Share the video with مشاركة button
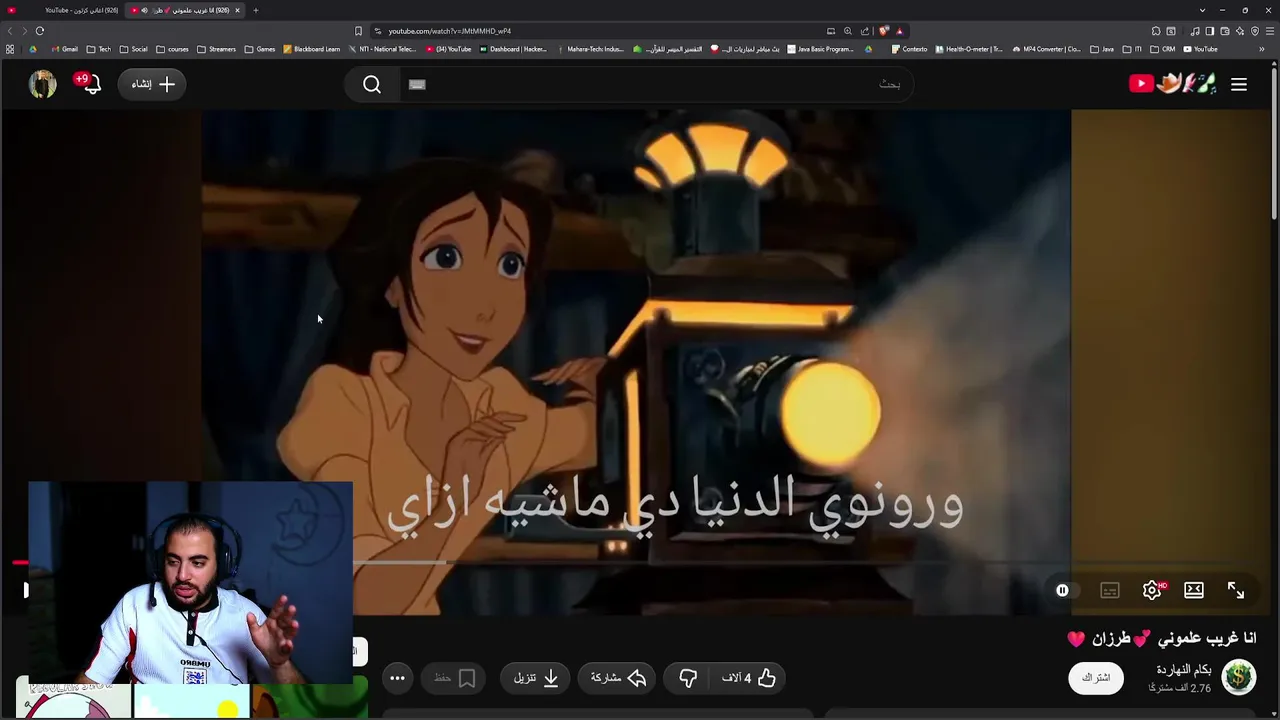Viewport: 1280px width, 720px height. tap(618, 678)
